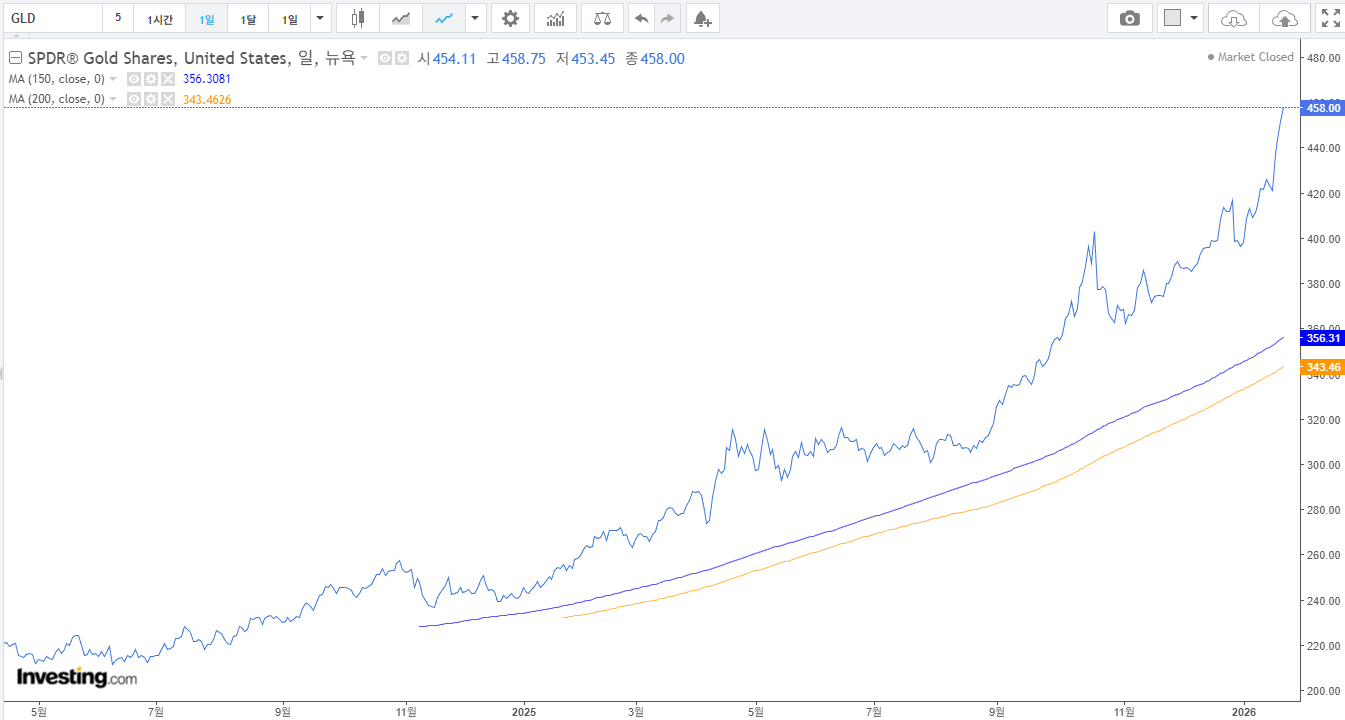1345x720 pixels.
Task: Load chart layout with cloud download icon
Action: (1234, 18)
